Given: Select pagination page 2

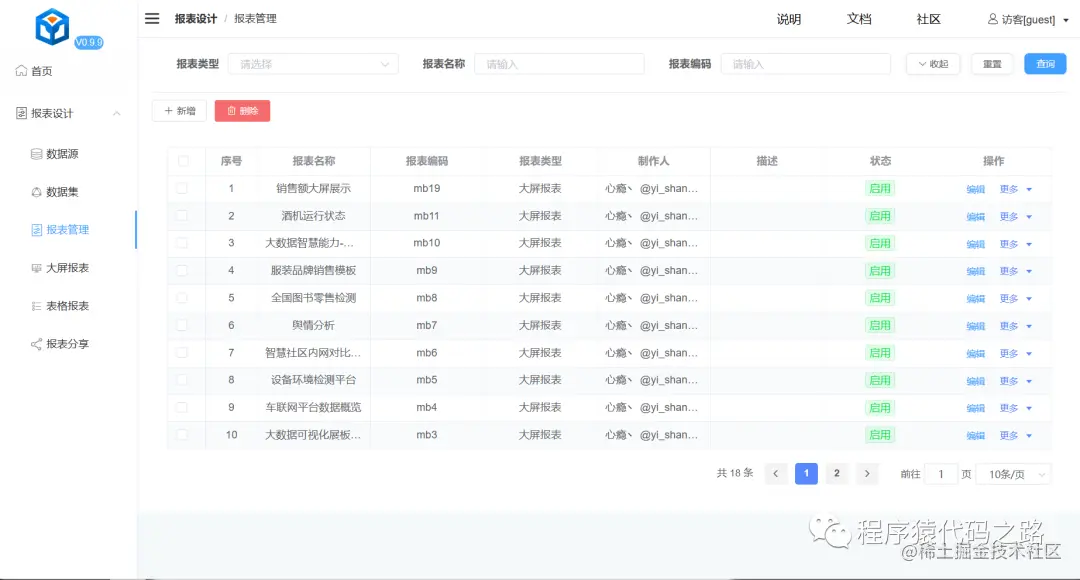Looking at the screenshot, I should (837, 474).
